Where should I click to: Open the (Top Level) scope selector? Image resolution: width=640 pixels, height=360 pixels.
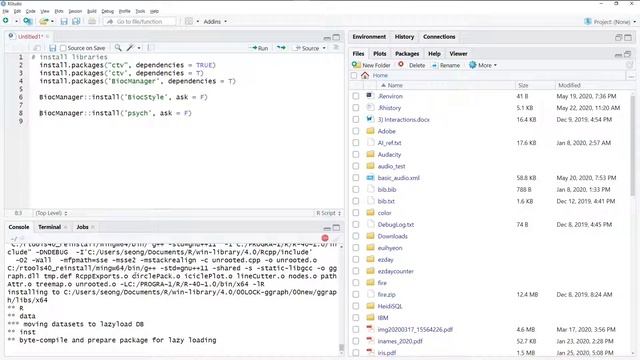click(x=51, y=213)
